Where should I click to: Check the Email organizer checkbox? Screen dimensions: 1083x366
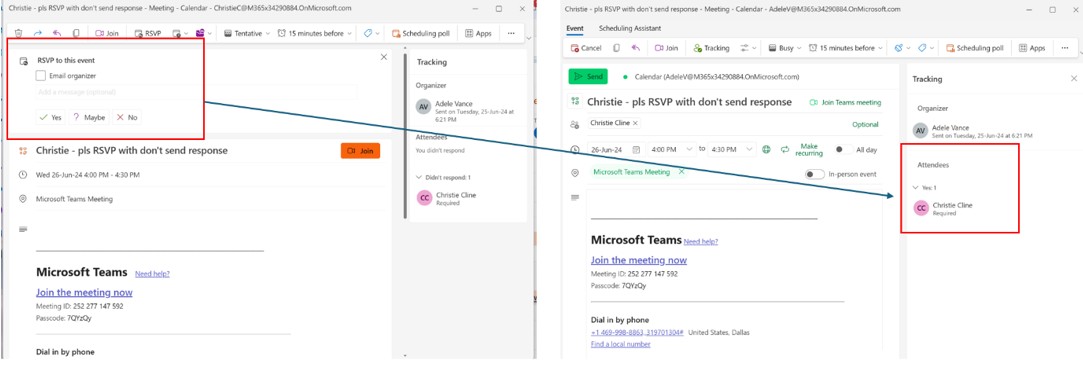[x=41, y=75]
